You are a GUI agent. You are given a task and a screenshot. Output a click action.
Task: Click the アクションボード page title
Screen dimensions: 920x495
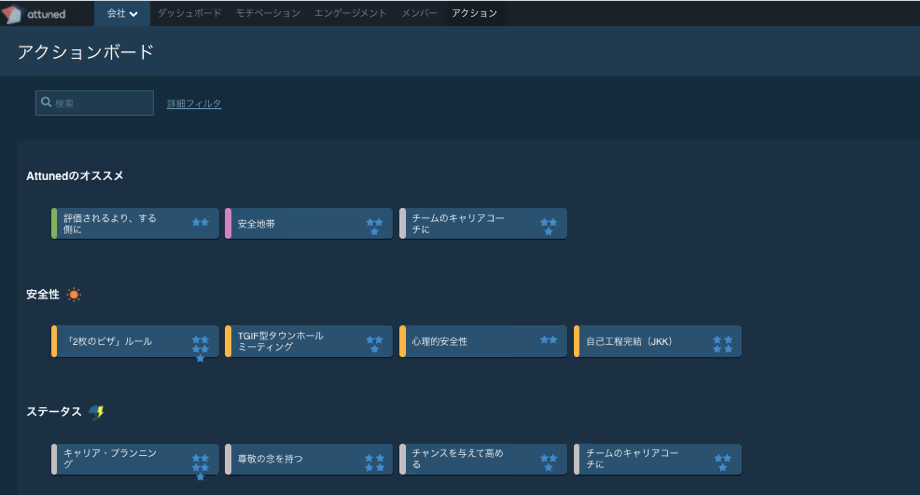(x=86, y=52)
